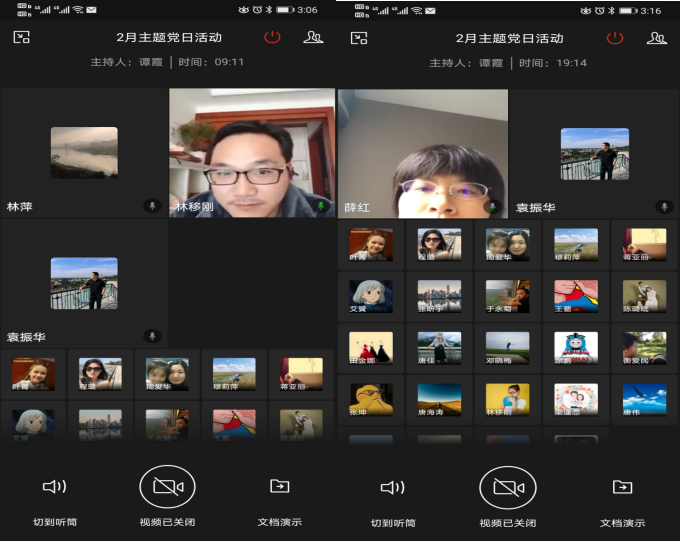Tap the speaker icon in right screen
This screenshot has width=680, height=541.
[x=392, y=487]
